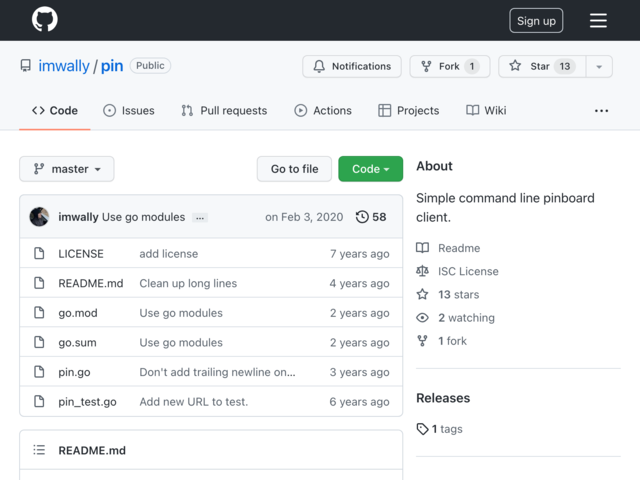Open the README table of contents icon
Viewport: 640px width, 480px height.
click(x=39, y=450)
